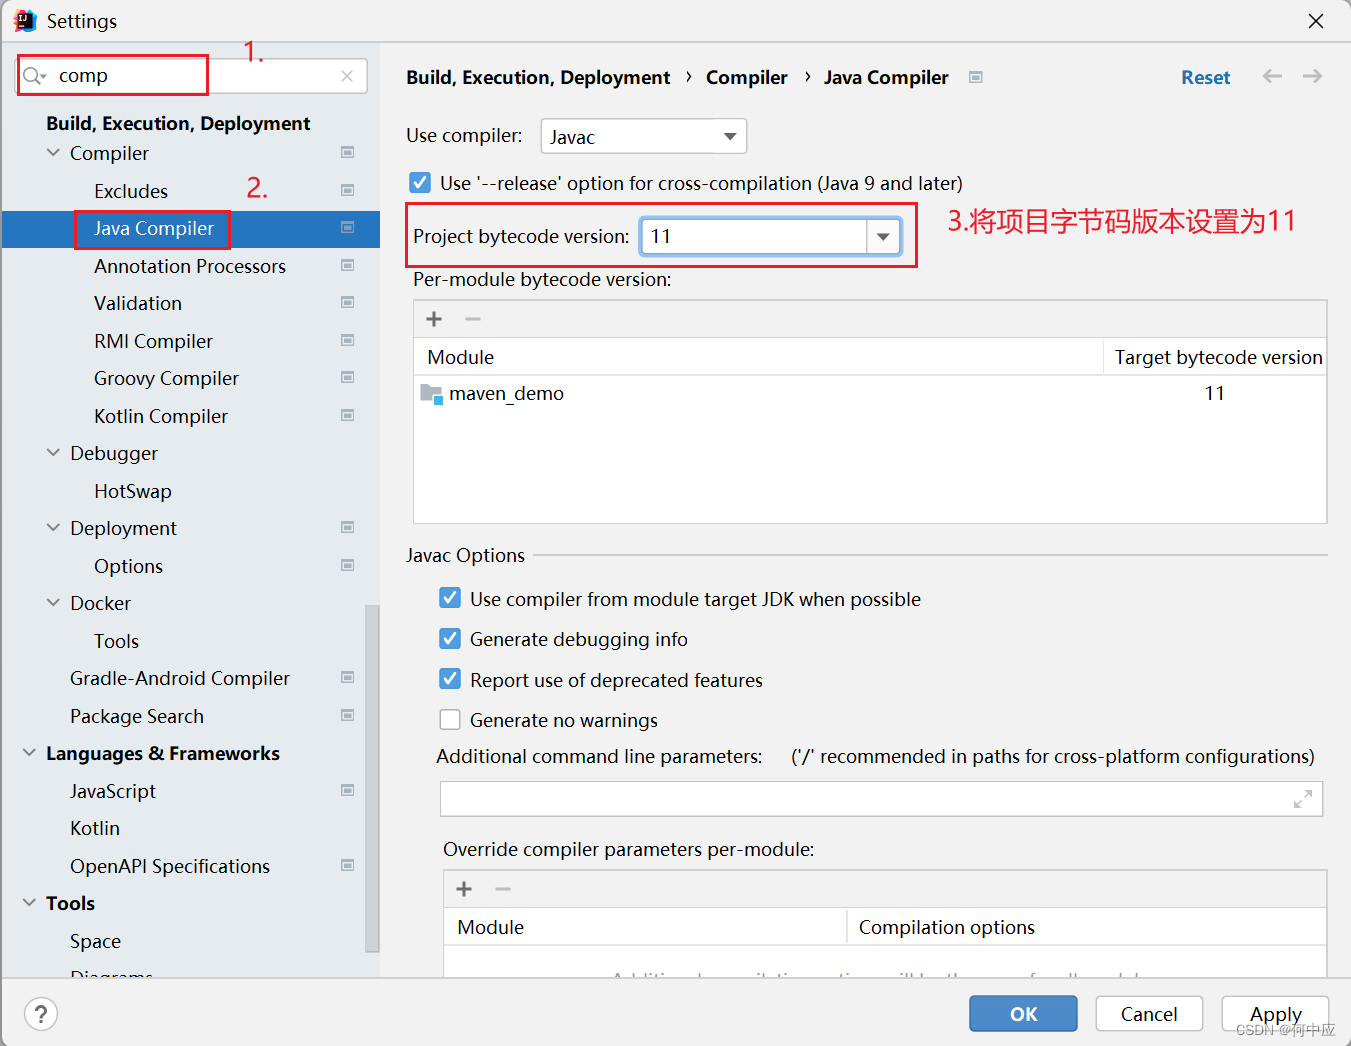Click the Additional command line parameters field

coord(881,799)
